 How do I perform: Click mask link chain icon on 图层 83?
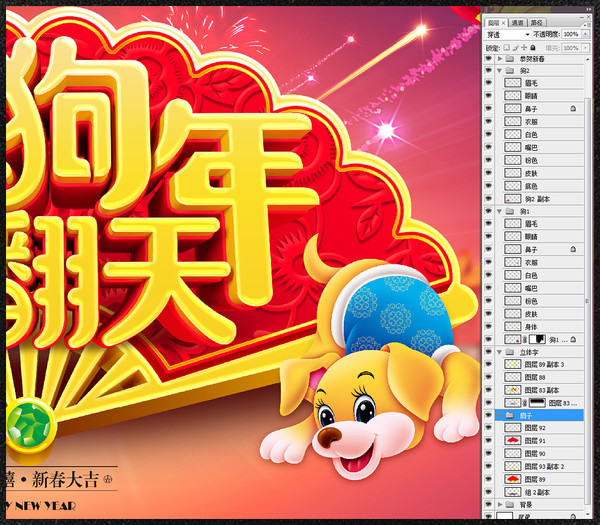click(x=525, y=403)
